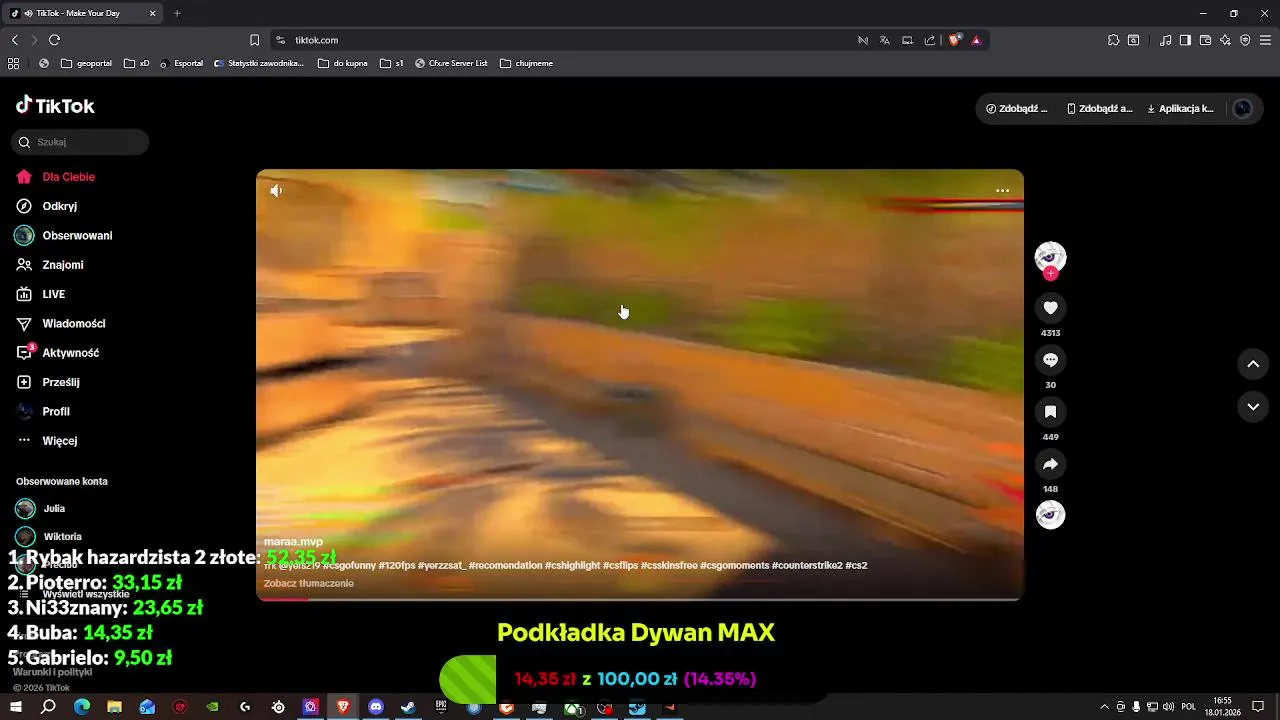
Task: Reload the page with refresh icon
Action: point(54,40)
